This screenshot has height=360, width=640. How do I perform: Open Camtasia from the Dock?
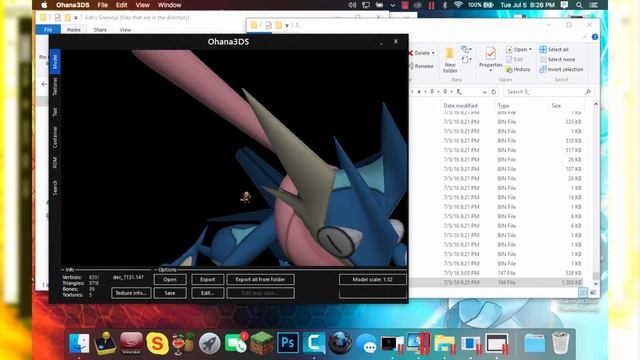tap(314, 343)
